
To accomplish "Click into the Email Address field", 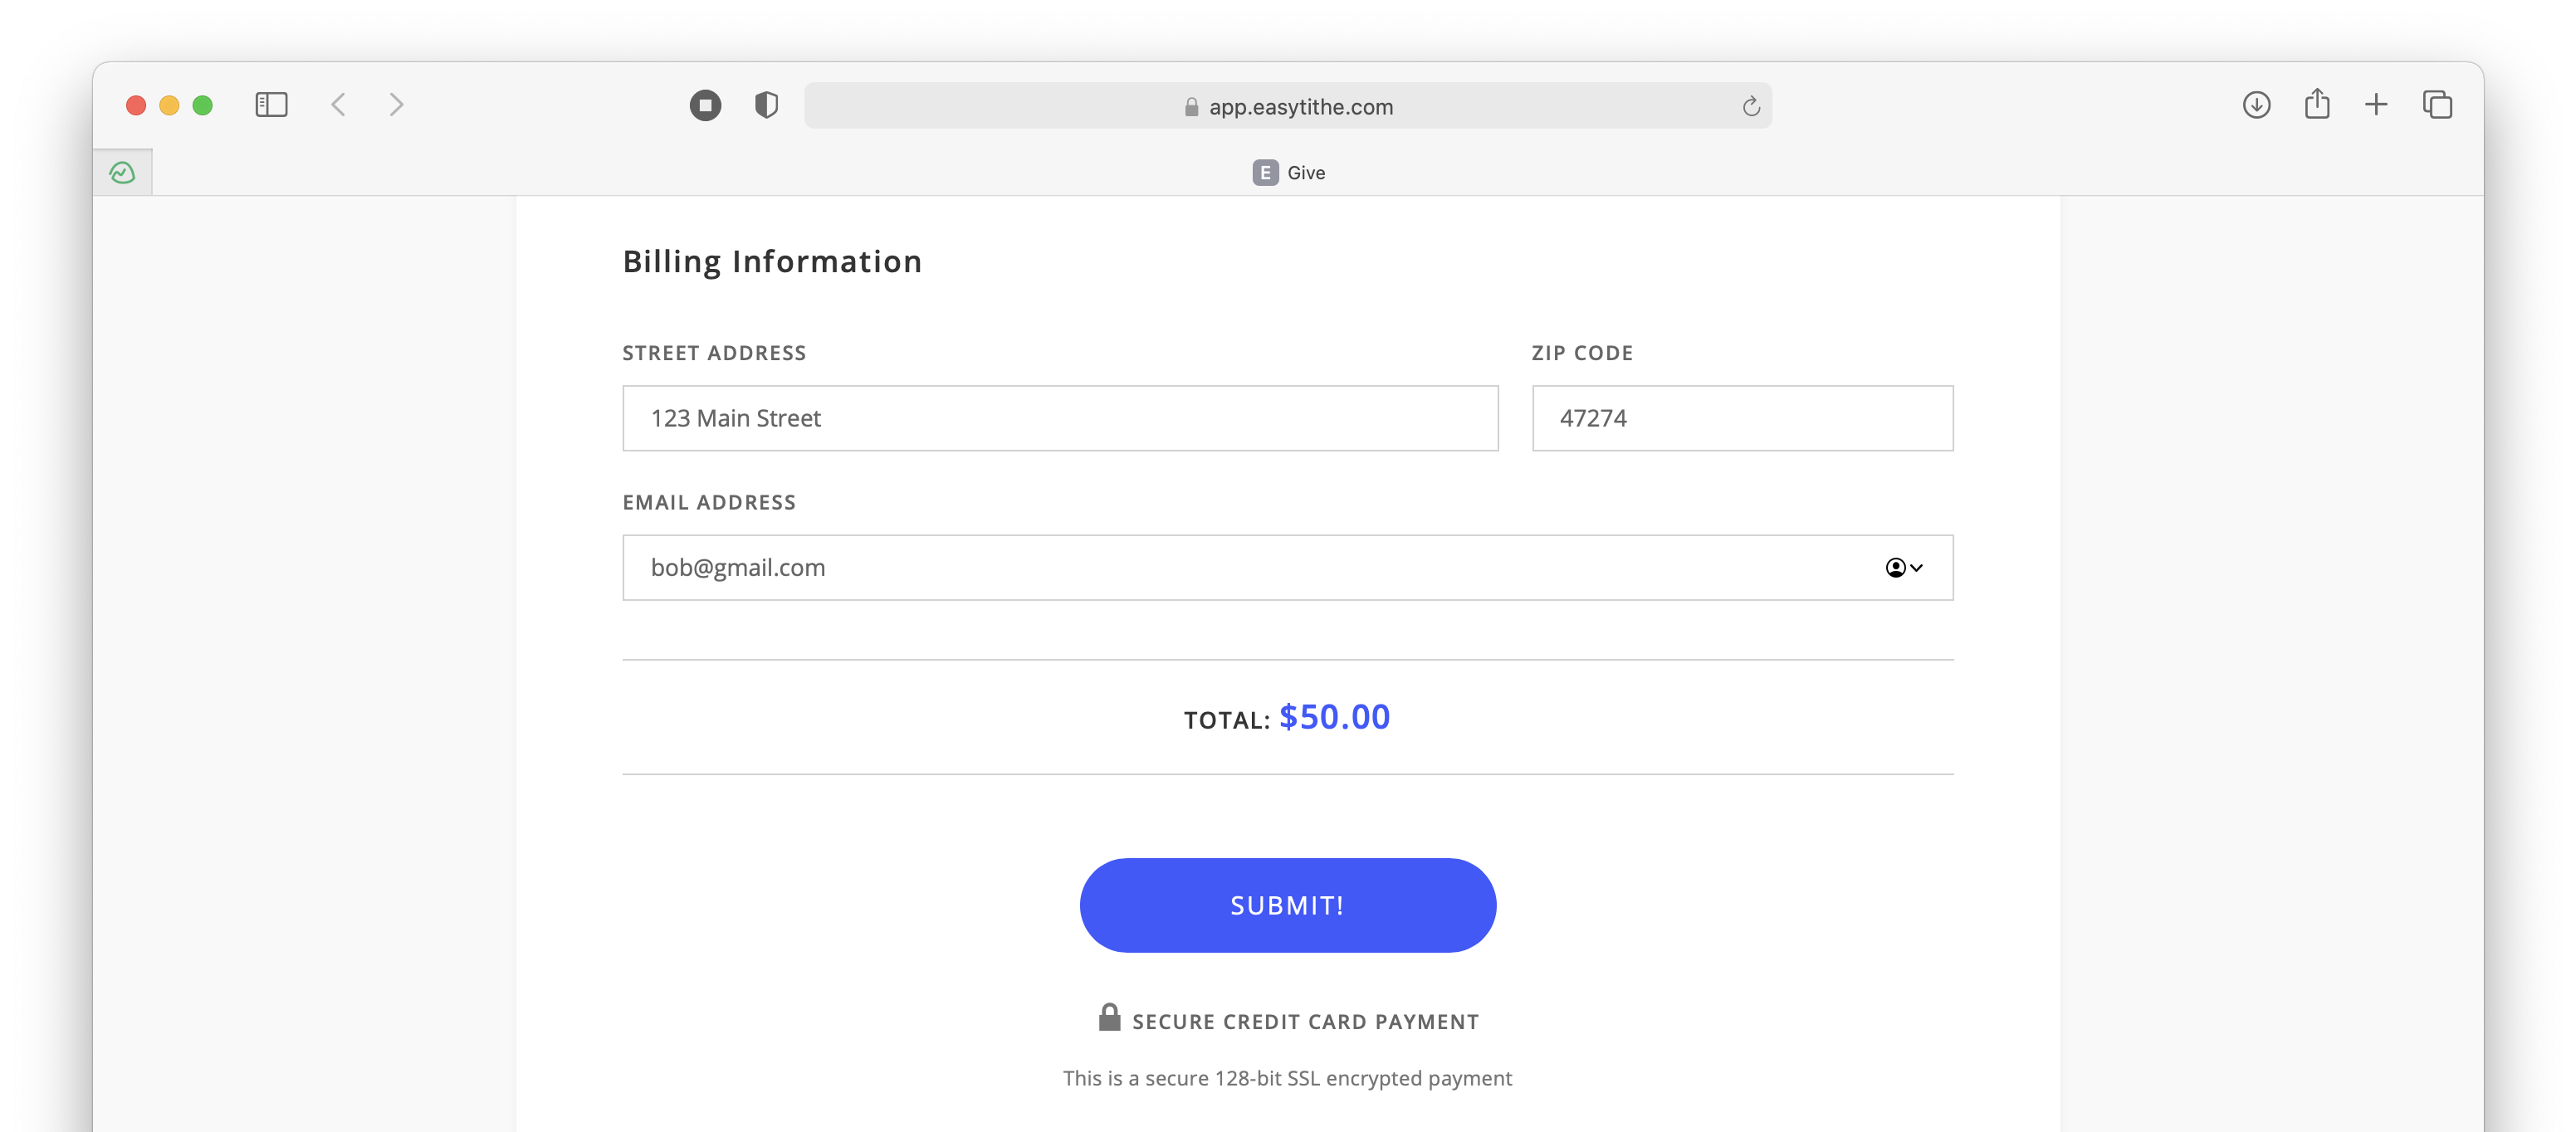I will pyautogui.click(x=1287, y=568).
